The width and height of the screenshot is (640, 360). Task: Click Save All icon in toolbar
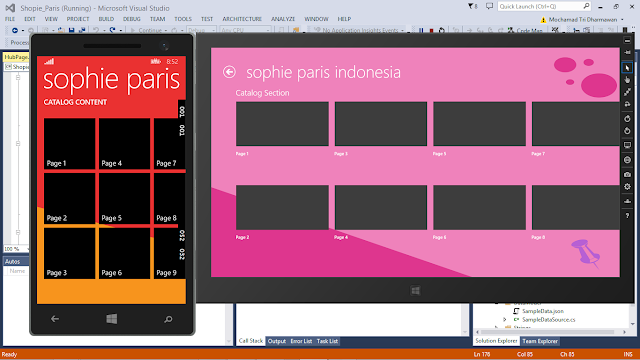pos(82,30)
